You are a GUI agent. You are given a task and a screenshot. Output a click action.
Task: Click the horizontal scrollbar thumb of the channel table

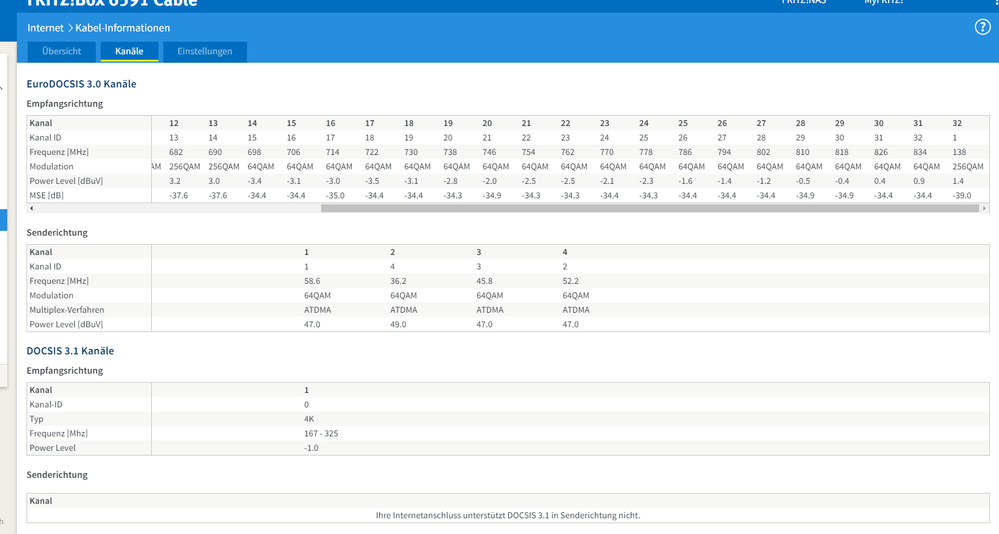click(650, 208)
